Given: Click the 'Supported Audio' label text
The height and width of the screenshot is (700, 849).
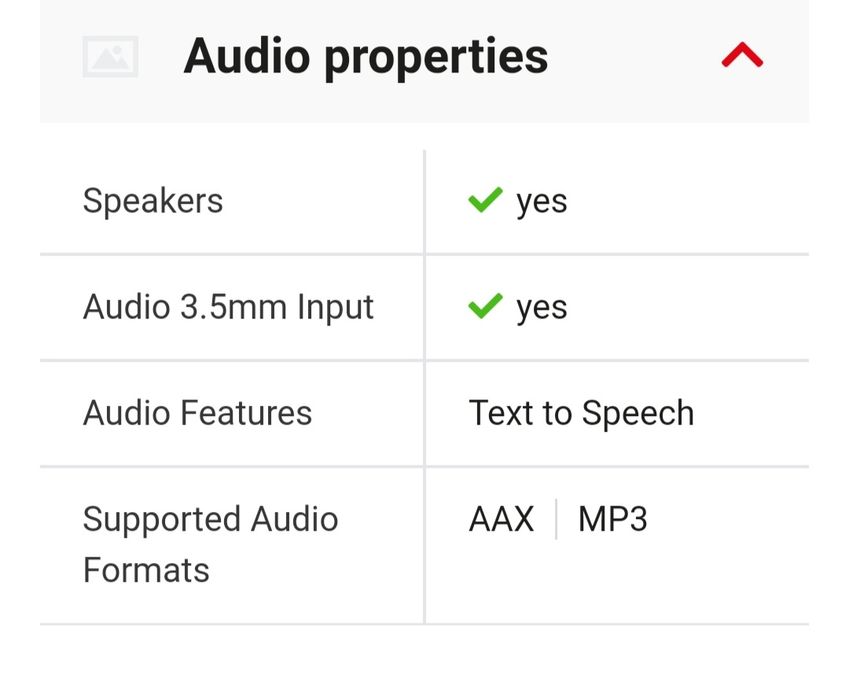Looking at the screenshot, I should tap(210, 519).
